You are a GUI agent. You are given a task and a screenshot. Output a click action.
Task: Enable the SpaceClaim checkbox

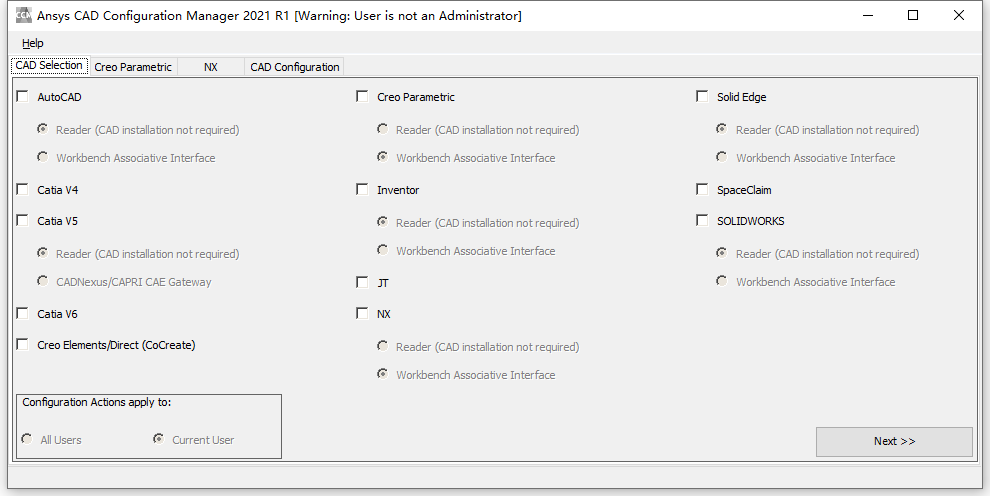click(x=702, y=190)
